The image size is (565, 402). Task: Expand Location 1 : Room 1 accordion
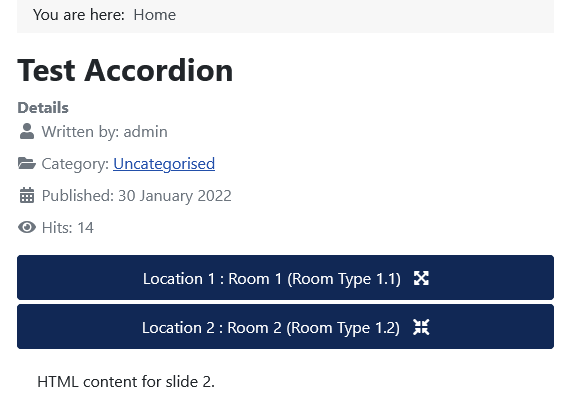(285, 278)
